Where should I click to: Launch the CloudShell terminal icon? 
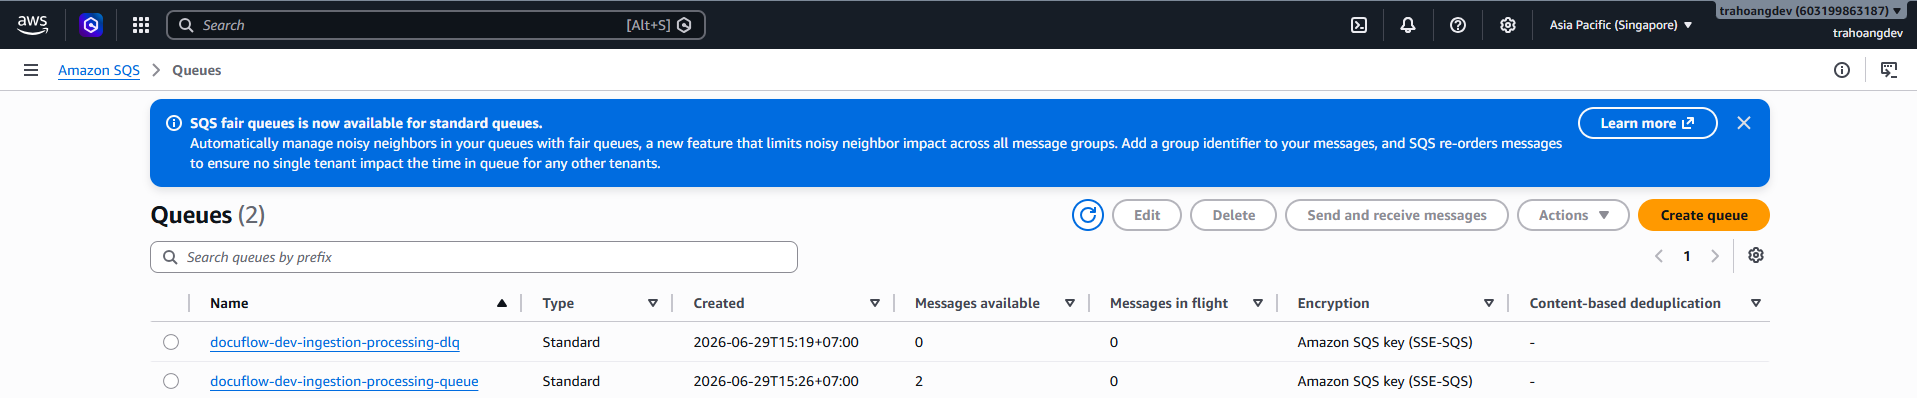pyautogui.click(x=1359, y=25)
